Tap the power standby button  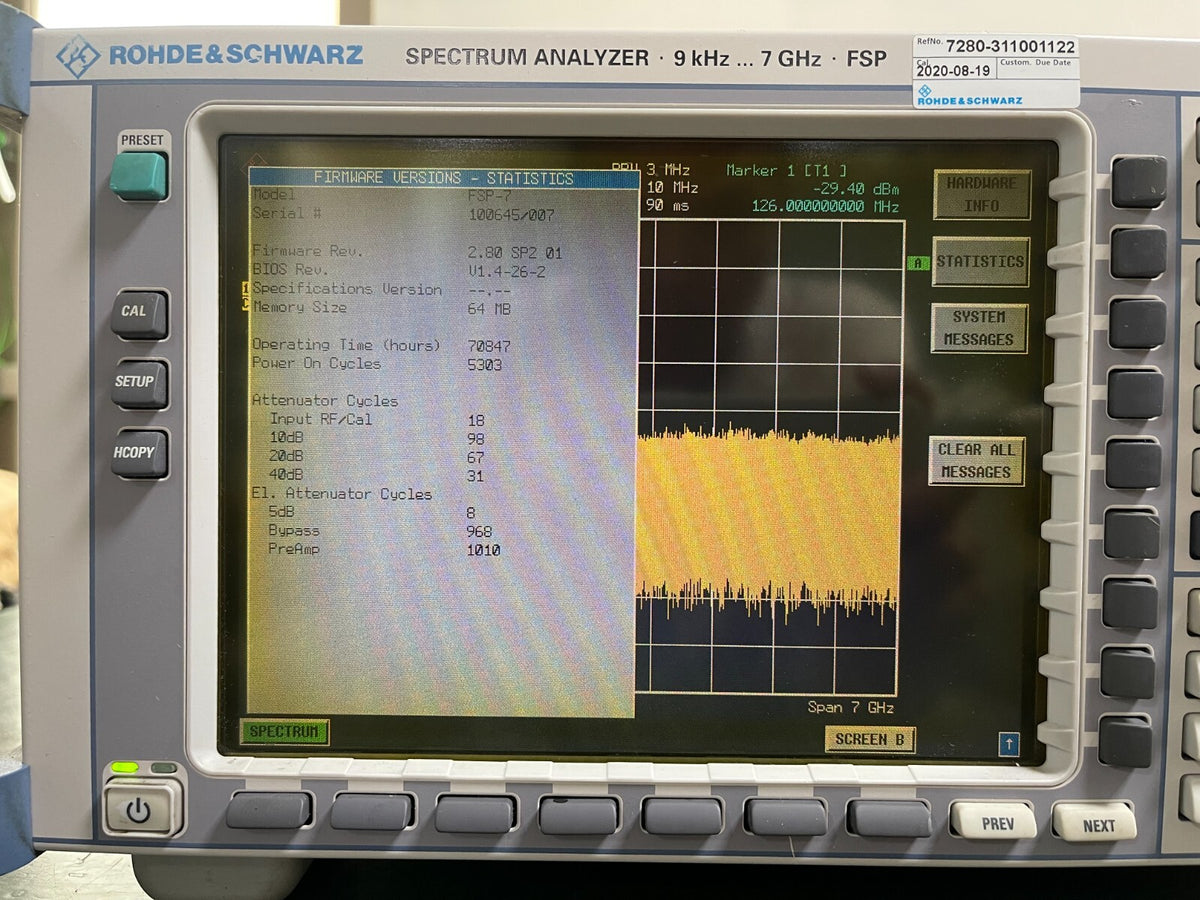pos(141,808)
